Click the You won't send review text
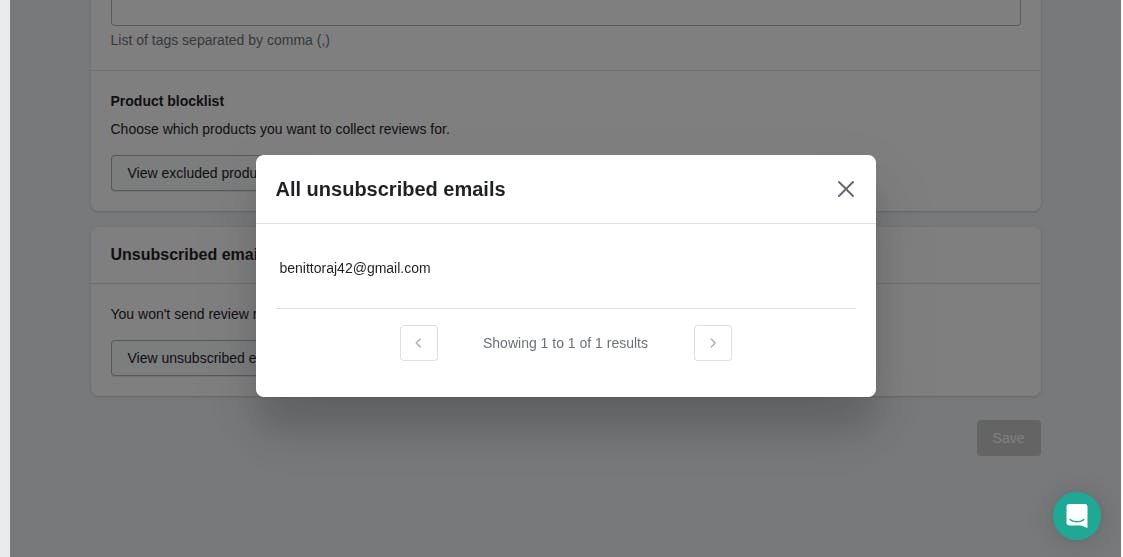 (x=180, y=314)
